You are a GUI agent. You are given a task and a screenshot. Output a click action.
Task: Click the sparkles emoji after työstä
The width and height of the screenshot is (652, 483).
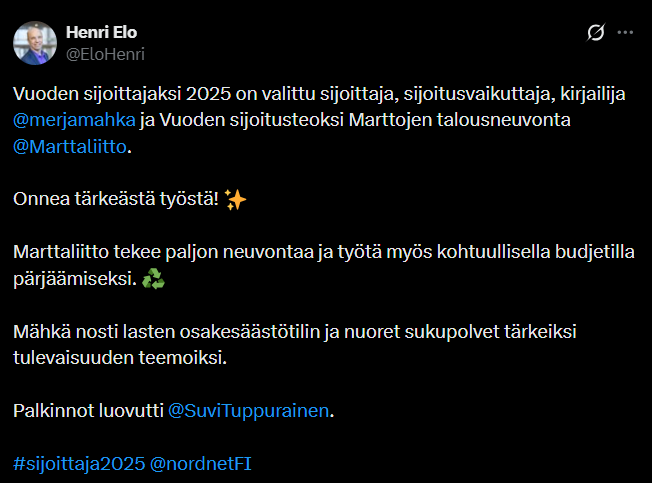[x=236, y=199]
